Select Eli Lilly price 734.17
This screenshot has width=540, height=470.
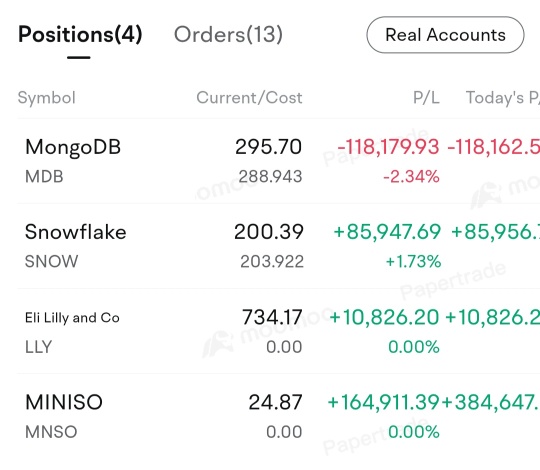272,317
